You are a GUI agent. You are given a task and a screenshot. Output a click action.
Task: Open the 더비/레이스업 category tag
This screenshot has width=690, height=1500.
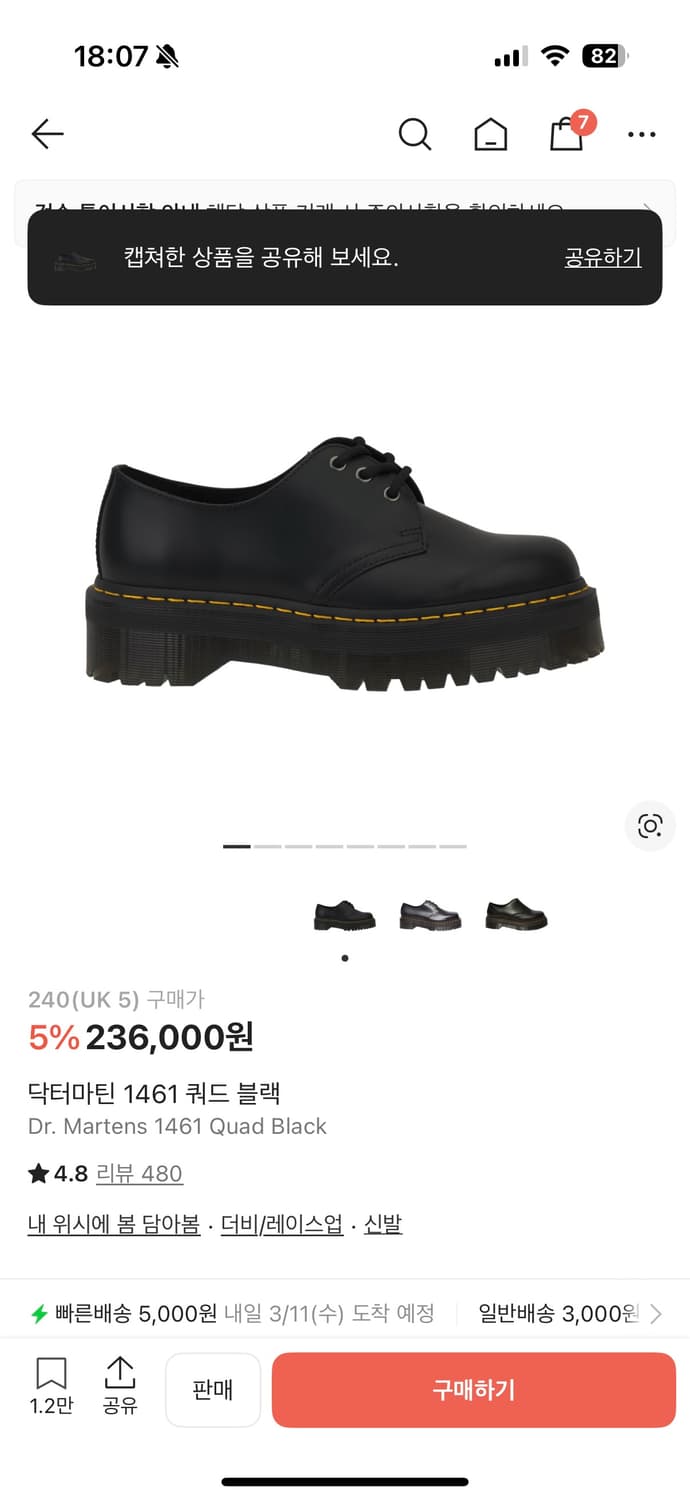coord(282,1224)
